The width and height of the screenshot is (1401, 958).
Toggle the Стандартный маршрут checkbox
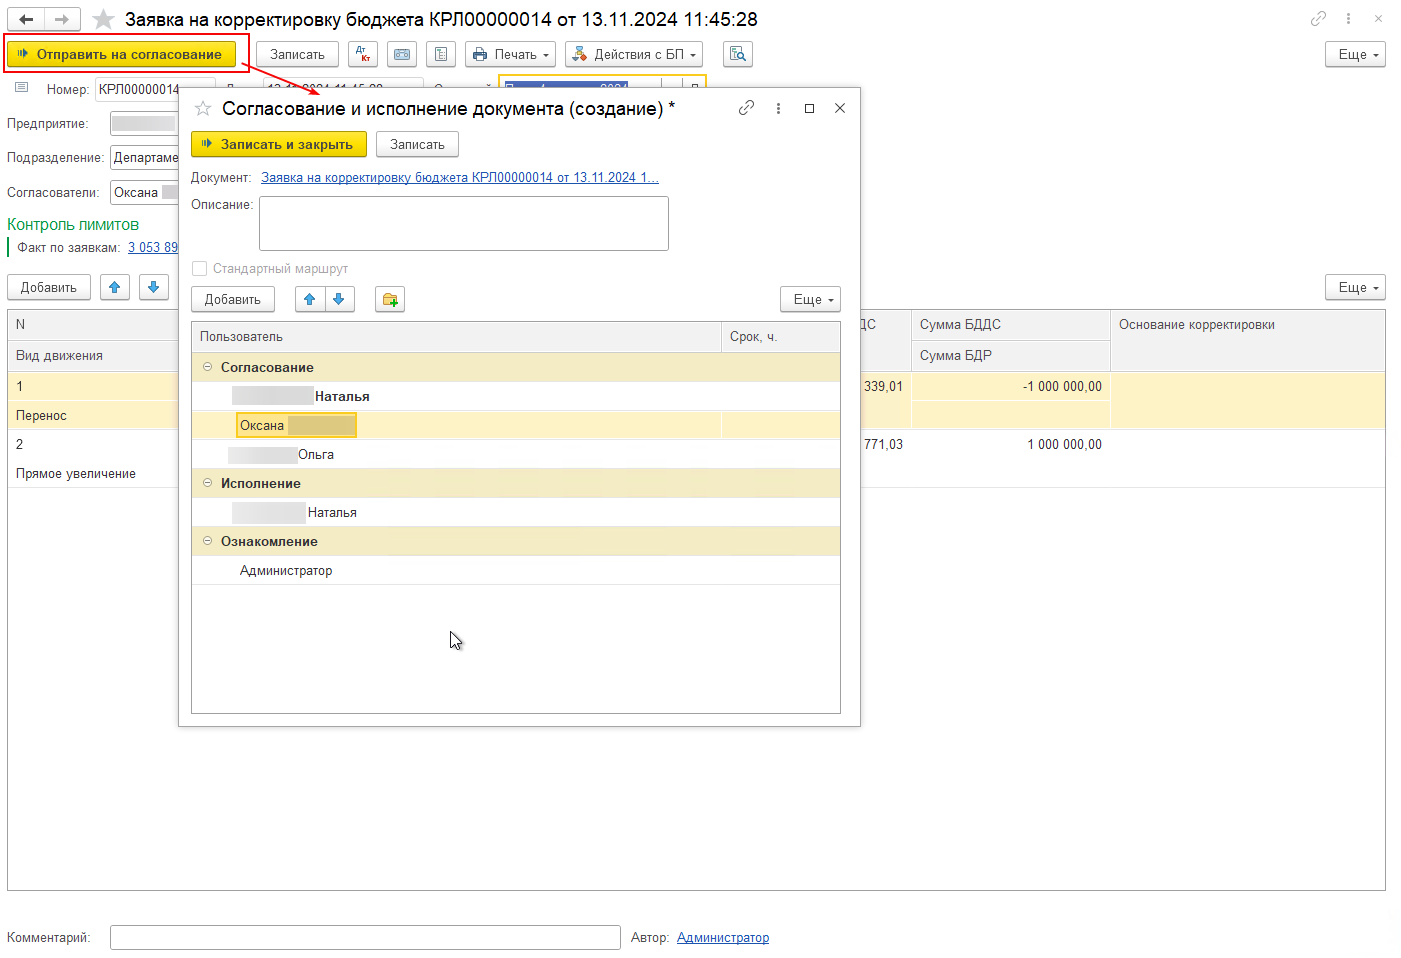point(199,268)
